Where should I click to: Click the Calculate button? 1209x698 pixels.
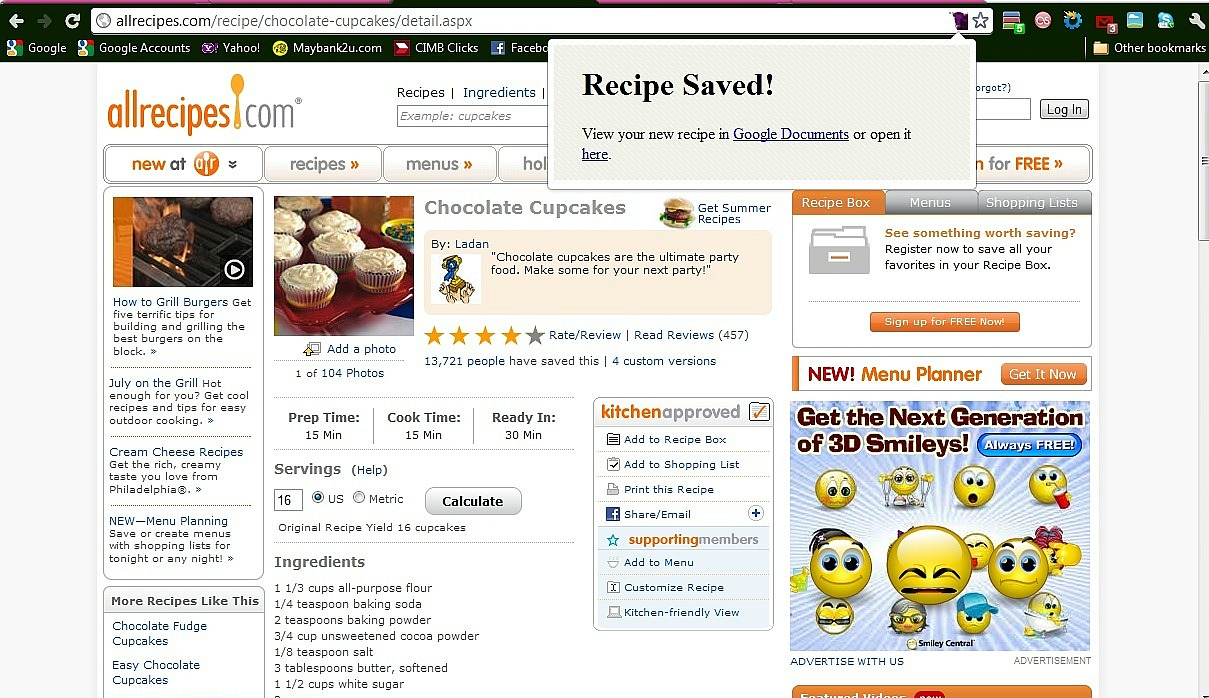point(473,501)
